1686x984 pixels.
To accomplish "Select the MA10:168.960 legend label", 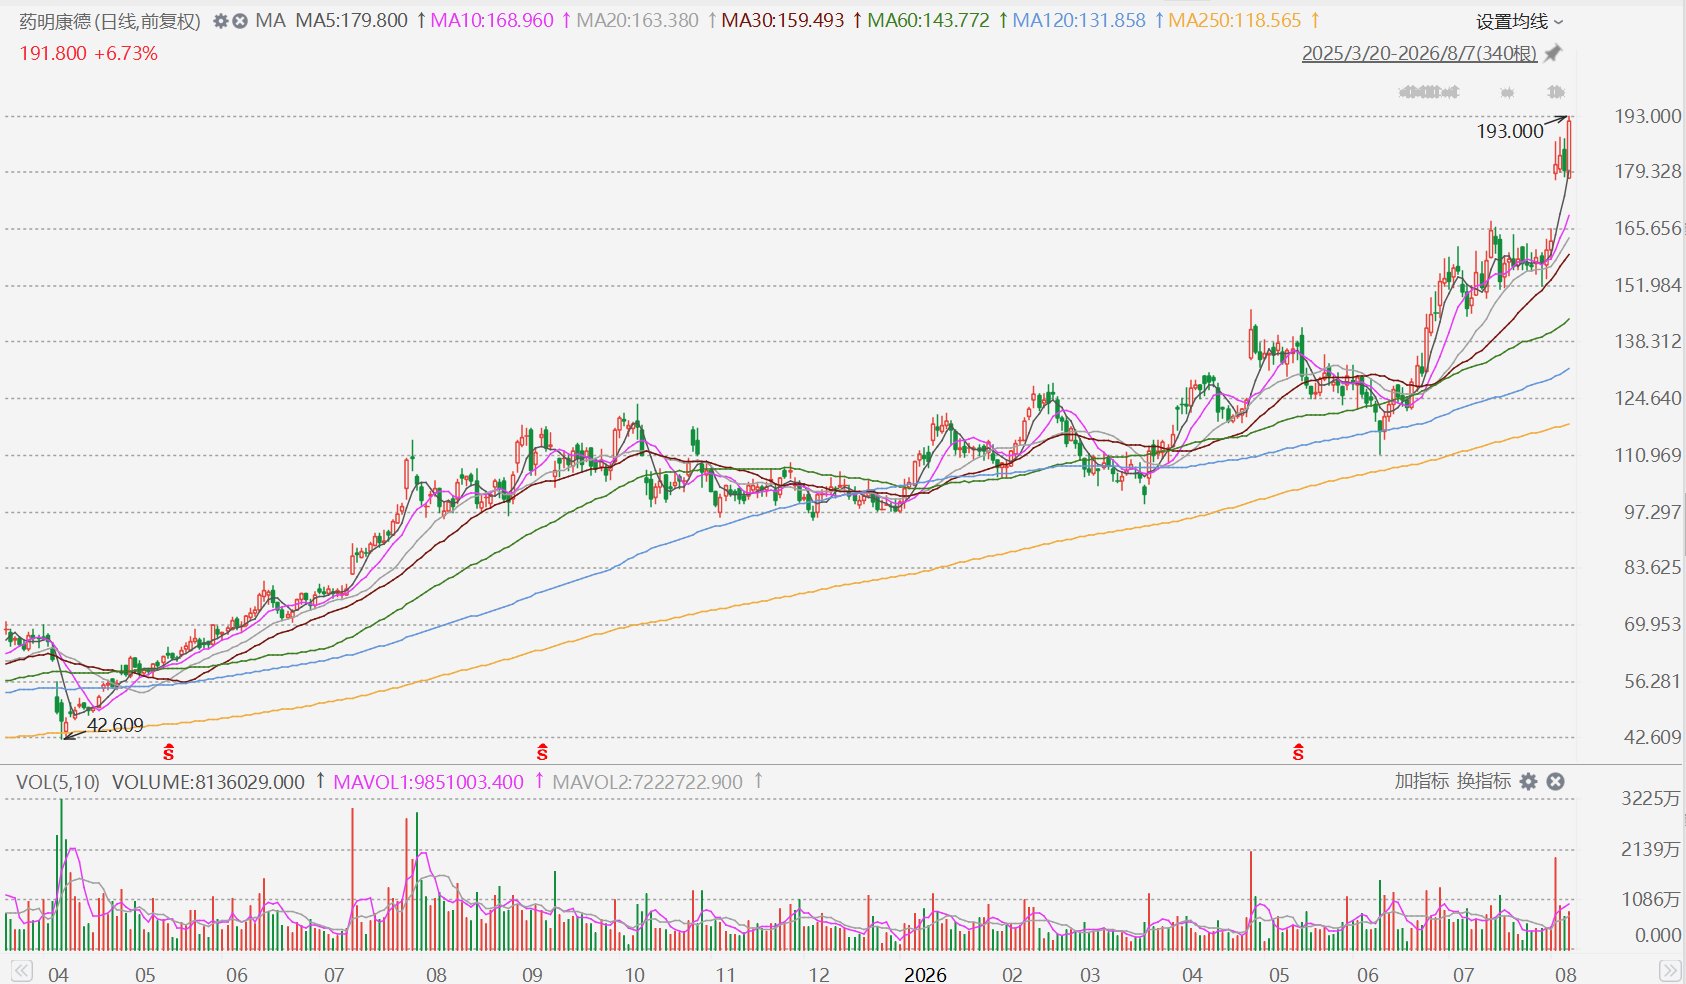I will click(x=491, y=20).
